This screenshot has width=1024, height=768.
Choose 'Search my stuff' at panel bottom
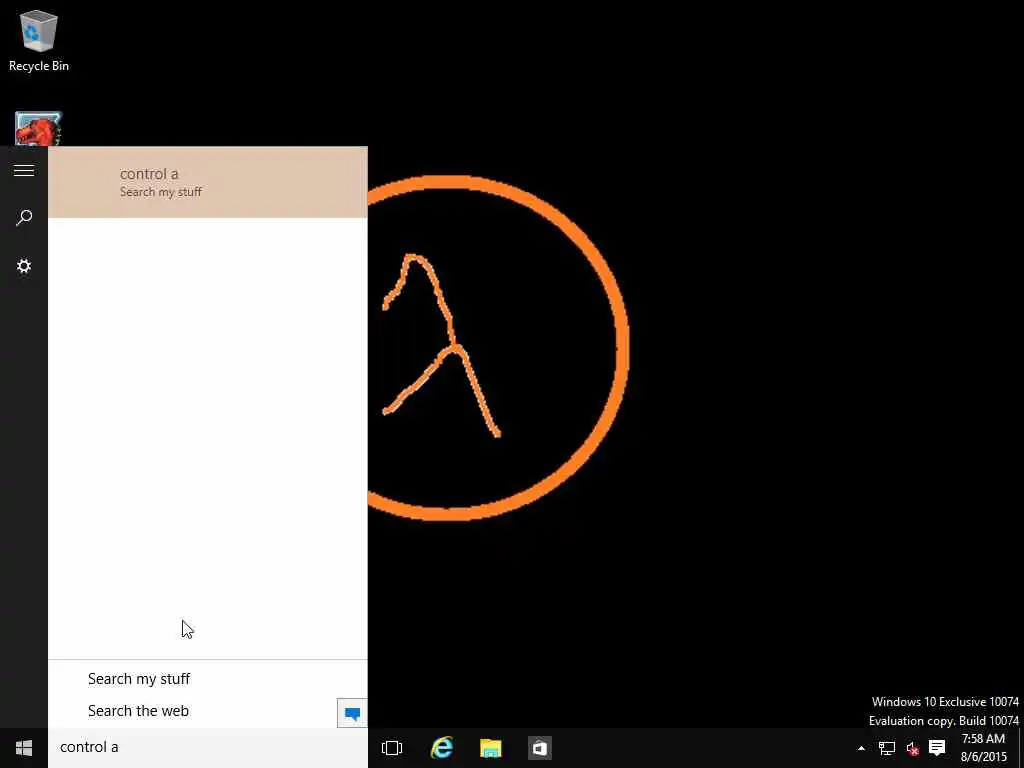click(138, 679)
